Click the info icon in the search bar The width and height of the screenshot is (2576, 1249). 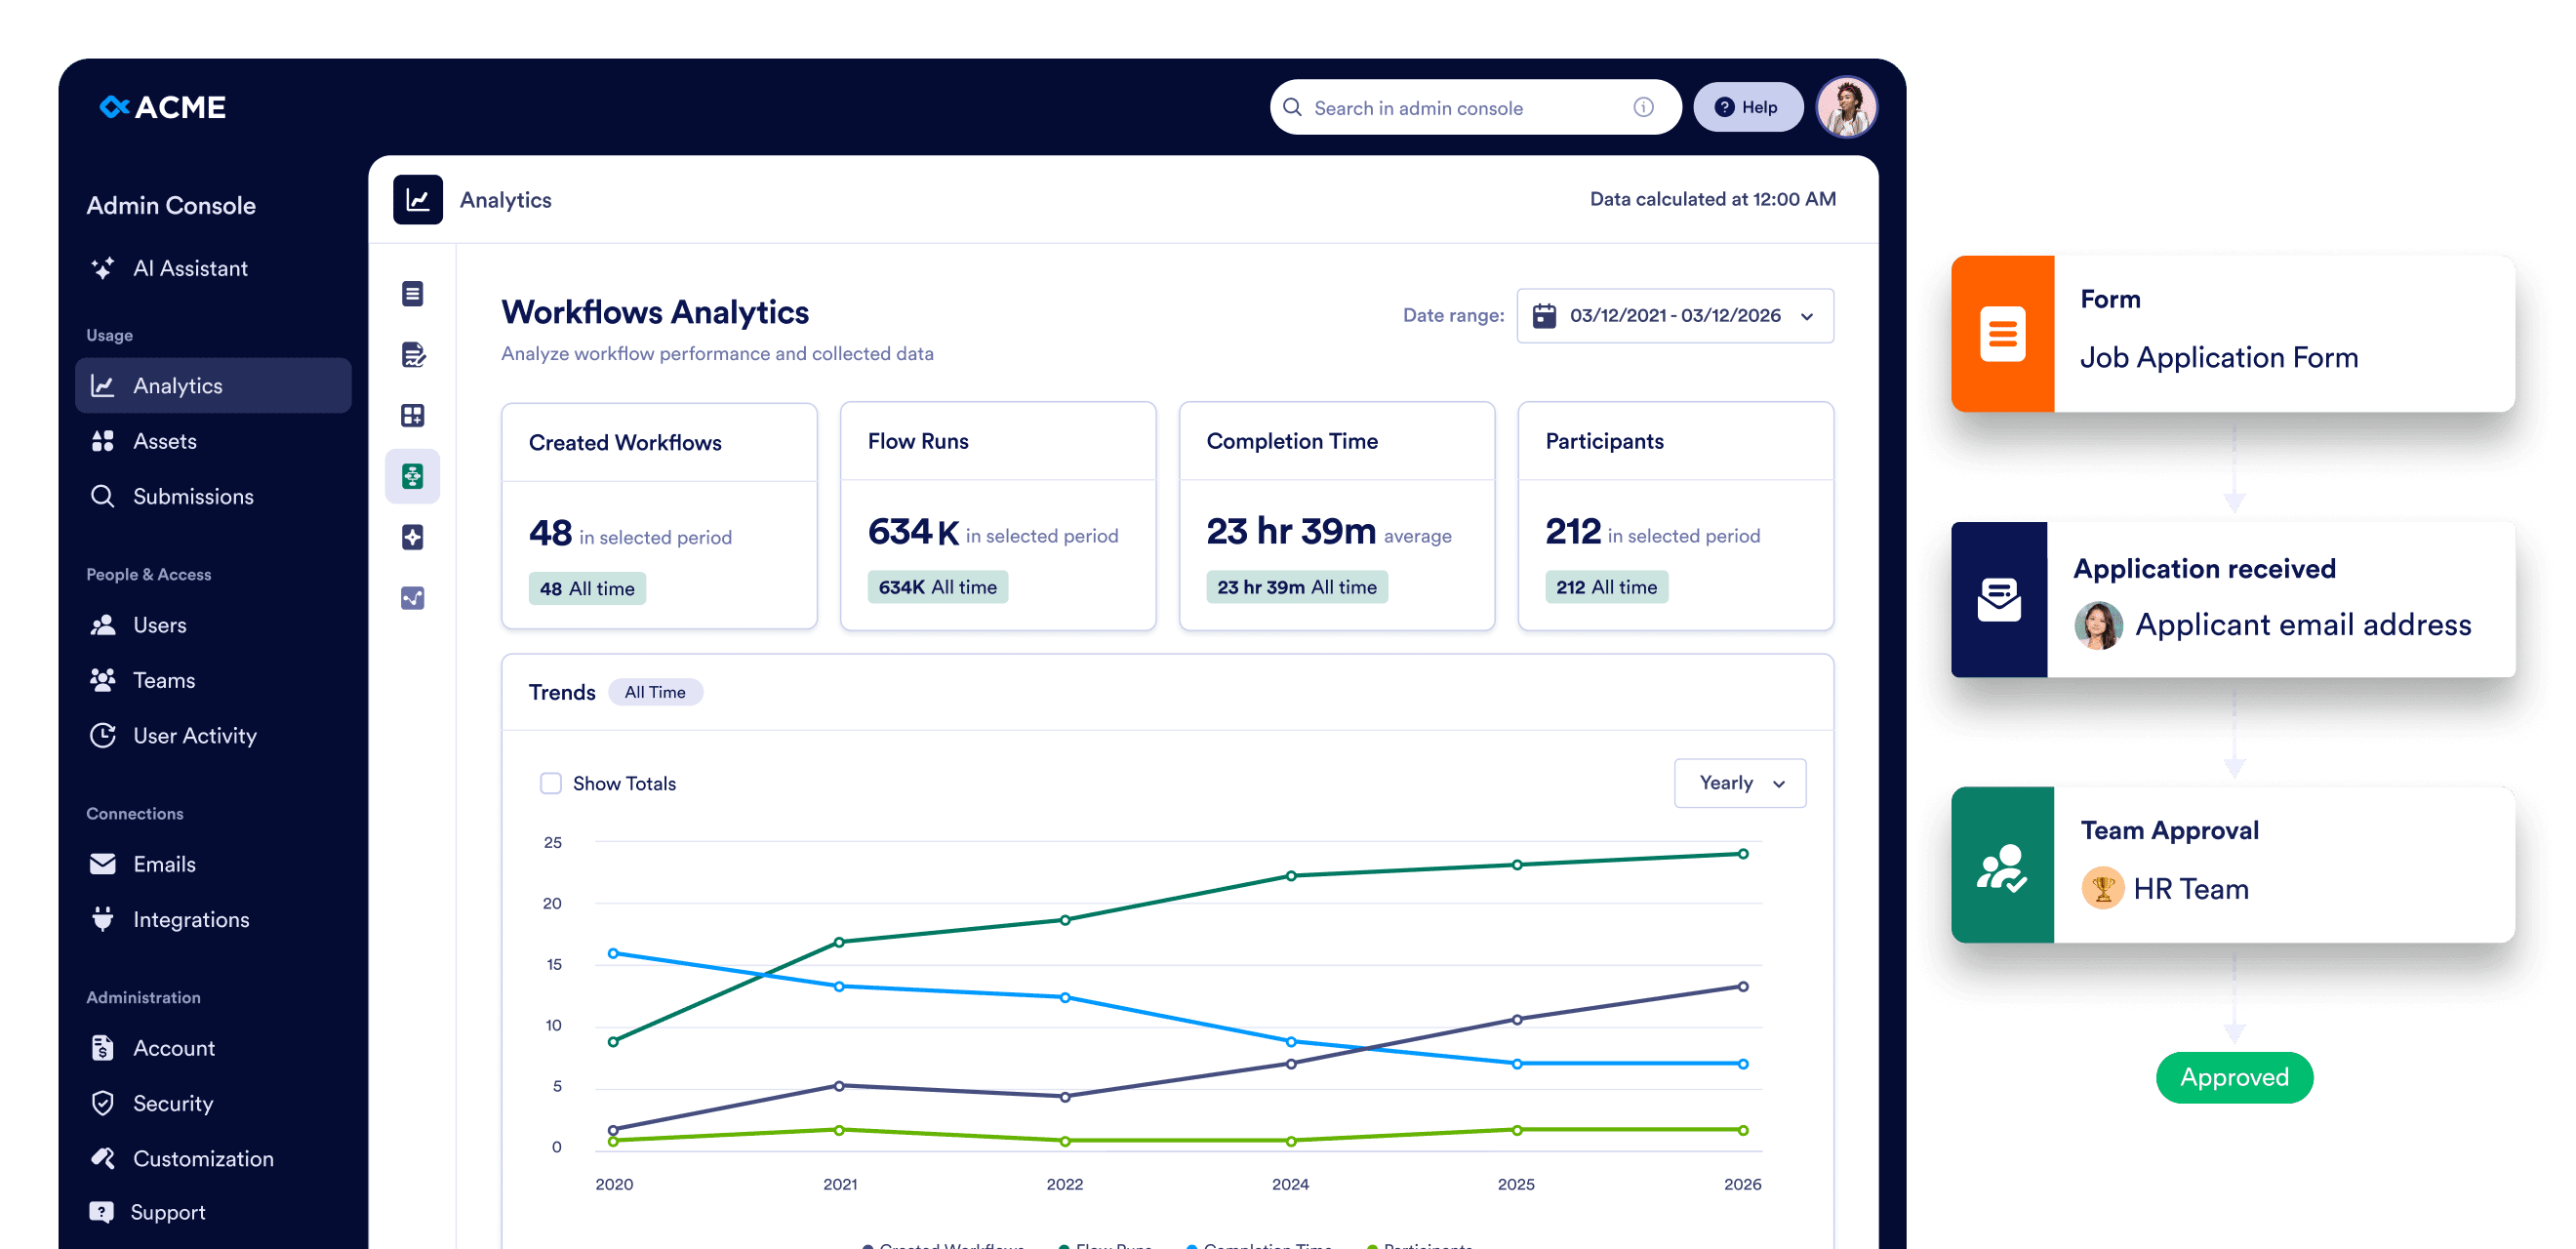(1643, 107)
